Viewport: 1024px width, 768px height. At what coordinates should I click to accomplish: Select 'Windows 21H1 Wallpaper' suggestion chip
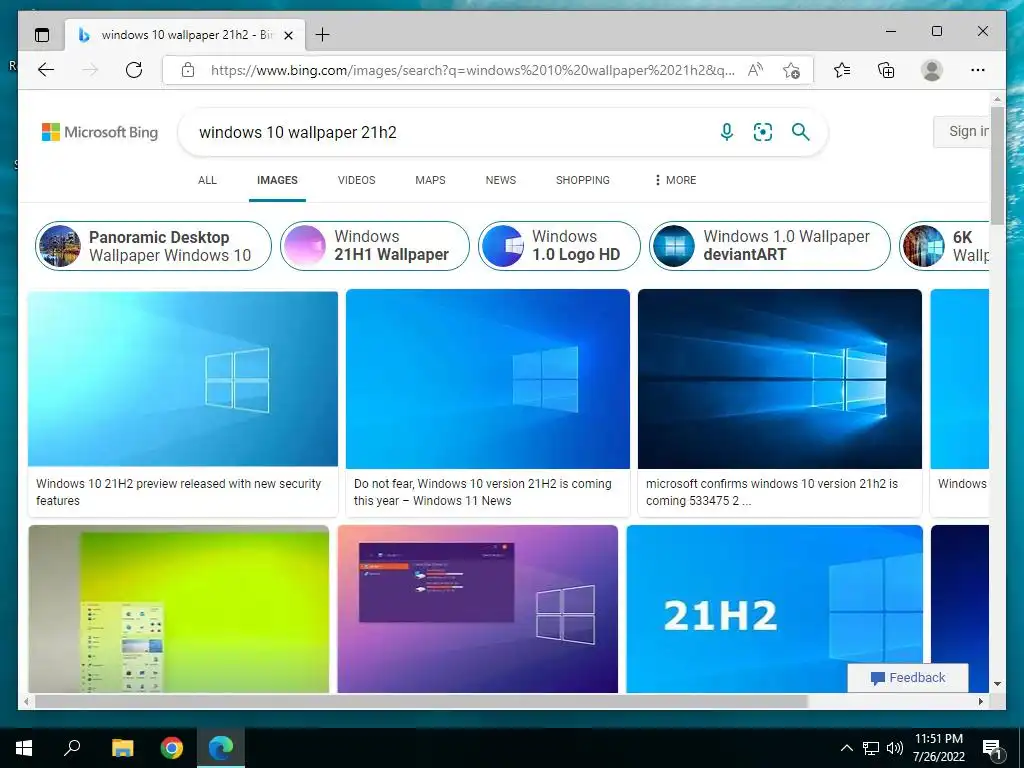[375, 246]
